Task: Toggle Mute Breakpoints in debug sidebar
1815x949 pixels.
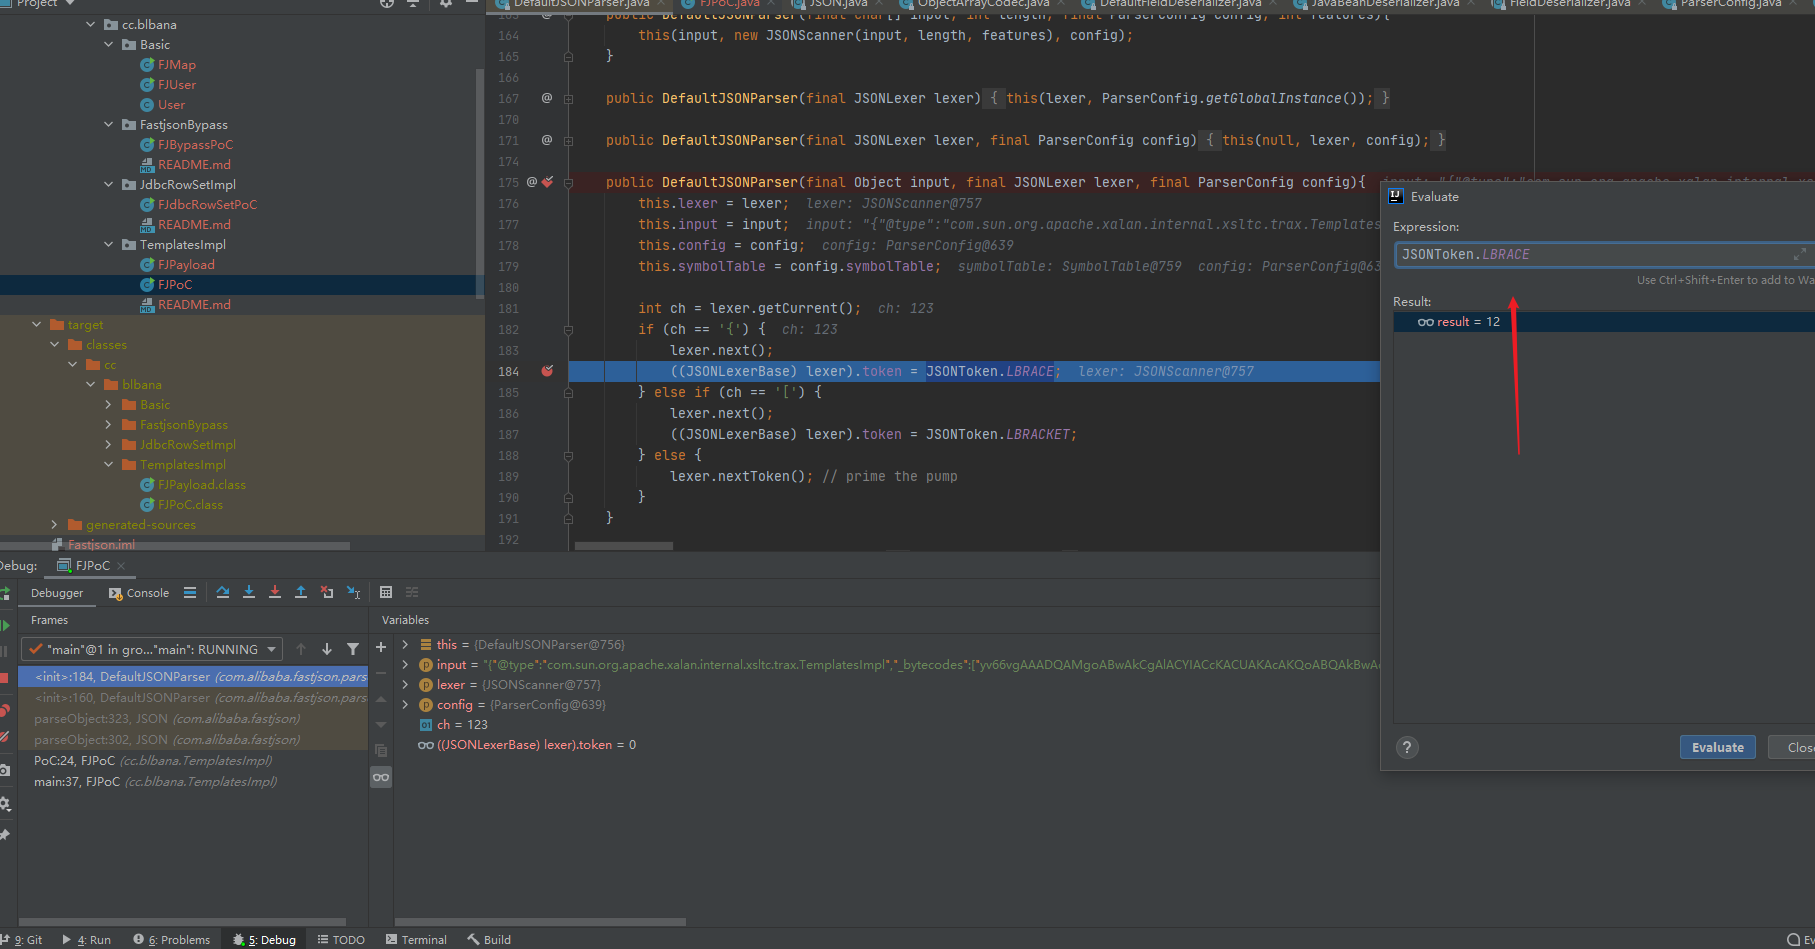Action: [x=5, y=737]
